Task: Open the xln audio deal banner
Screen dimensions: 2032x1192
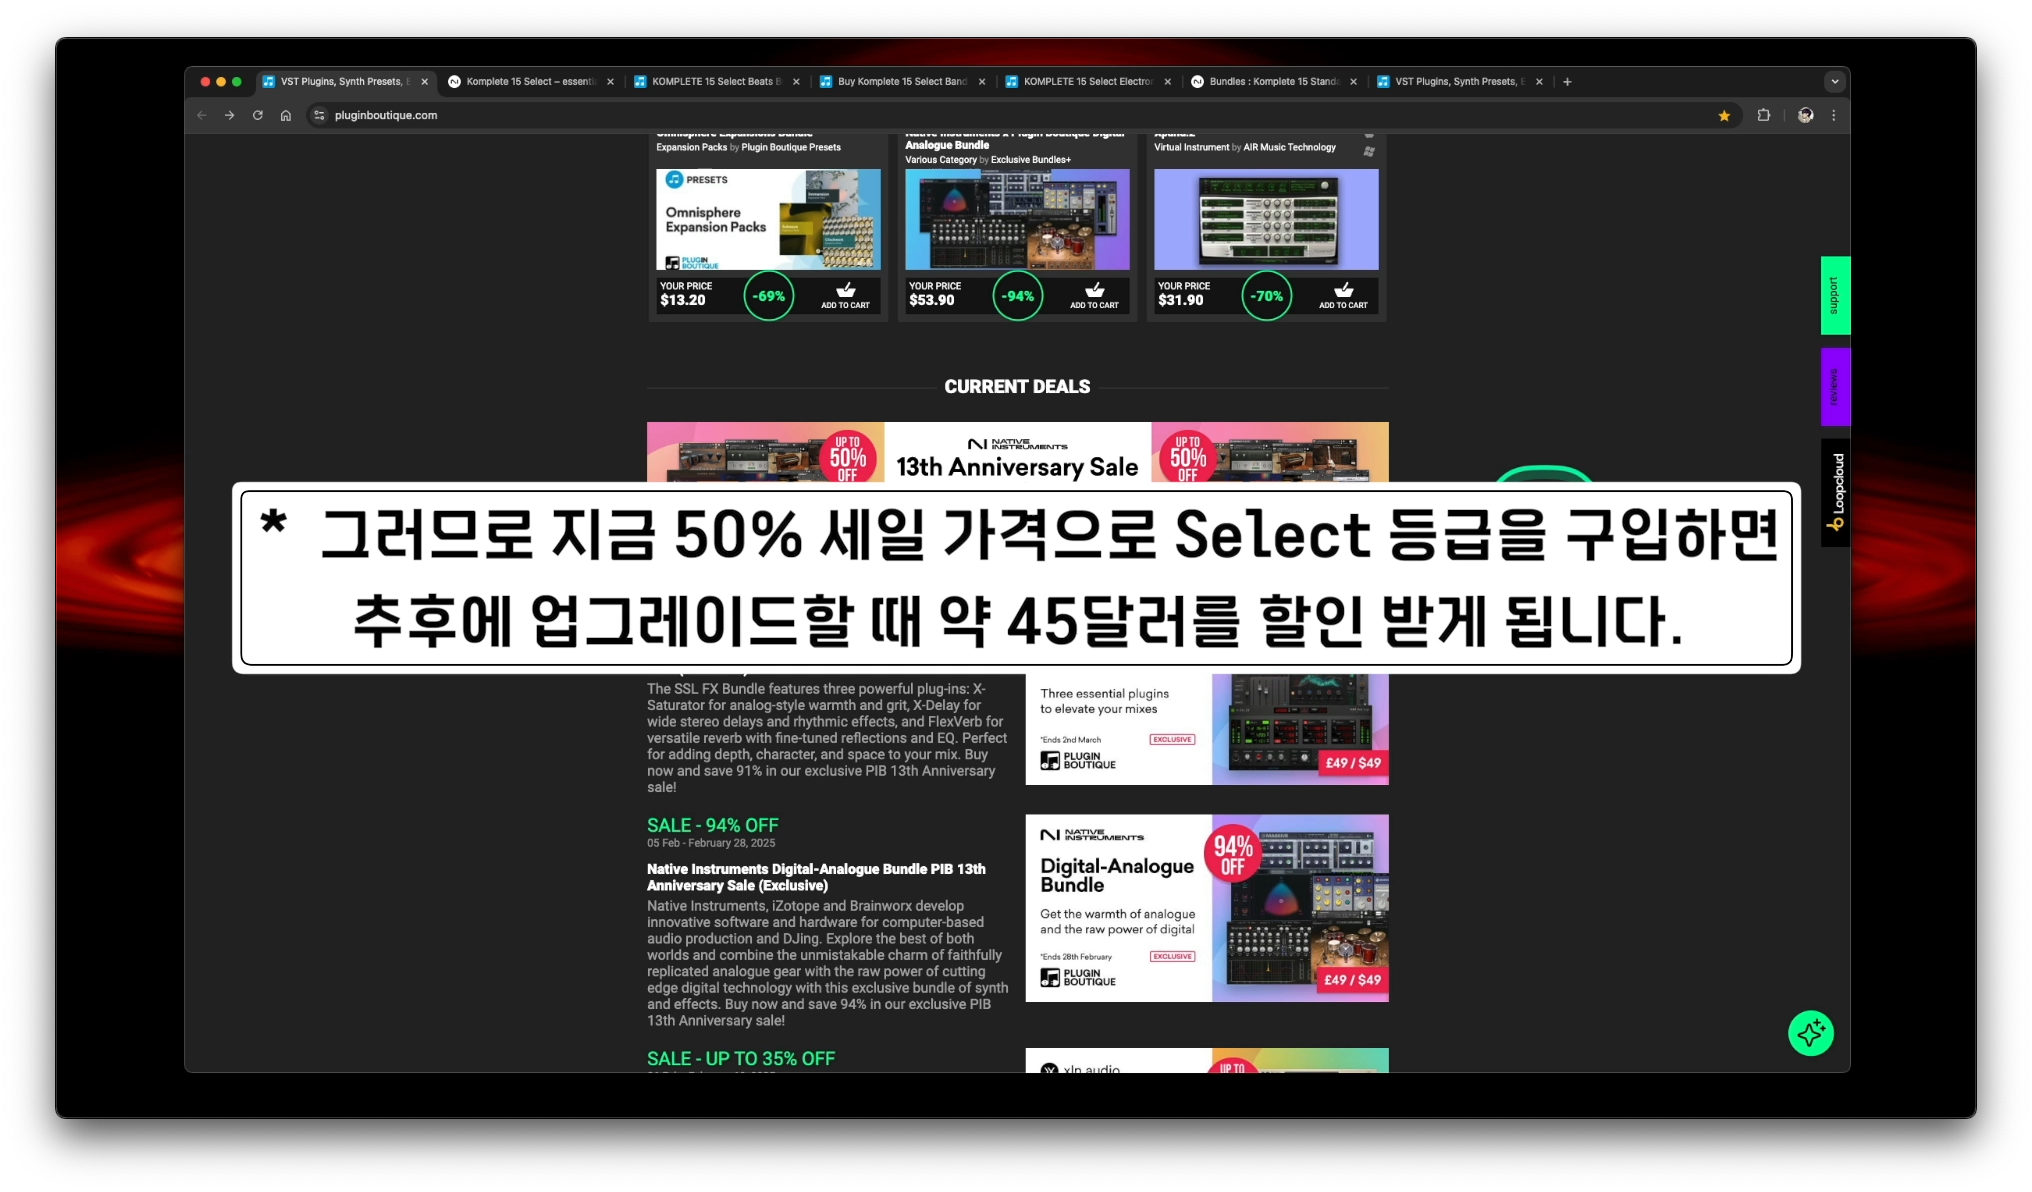Action: pyautogui.click(x=1207, y=1060)
